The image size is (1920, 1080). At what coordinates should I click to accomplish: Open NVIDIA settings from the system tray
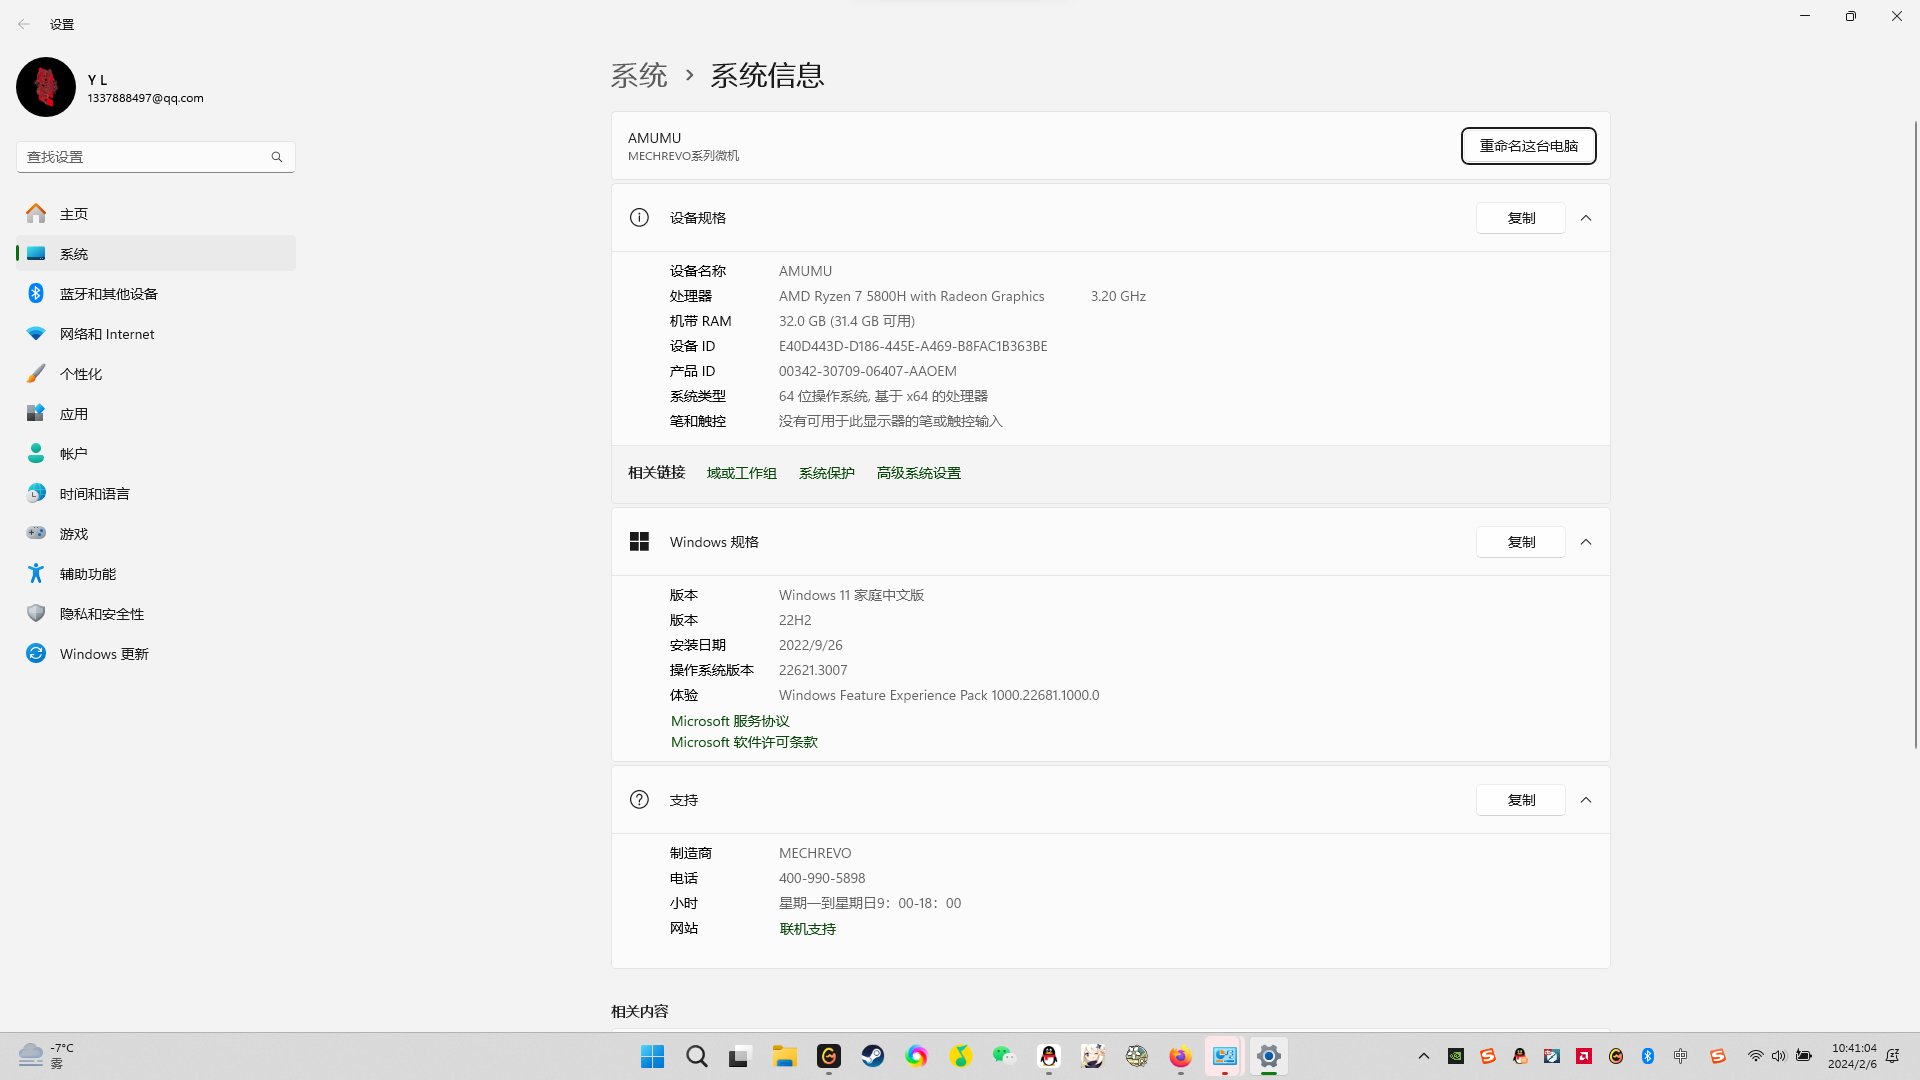coord(1456,1056)
